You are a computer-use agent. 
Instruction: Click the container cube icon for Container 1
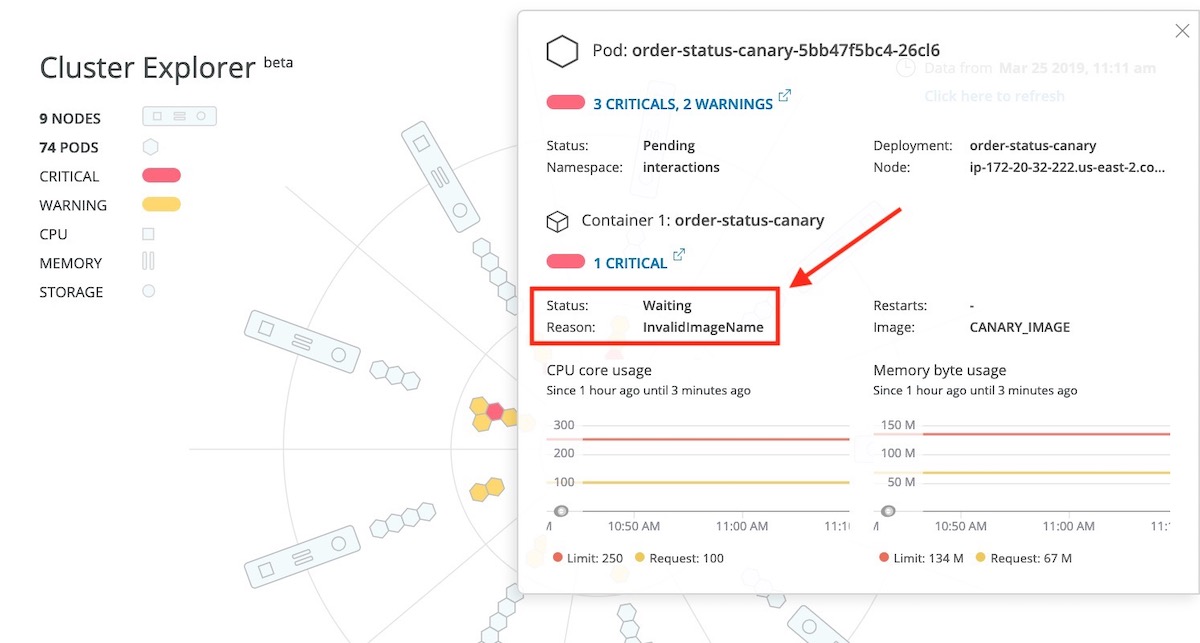pos(556,221)
